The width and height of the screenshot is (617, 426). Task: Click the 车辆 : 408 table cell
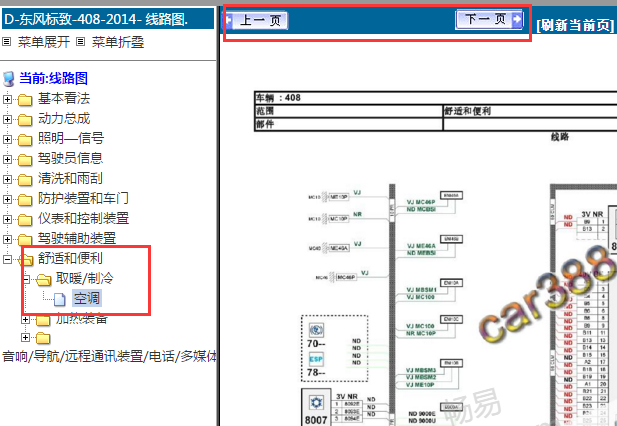(x=436, y=98)
